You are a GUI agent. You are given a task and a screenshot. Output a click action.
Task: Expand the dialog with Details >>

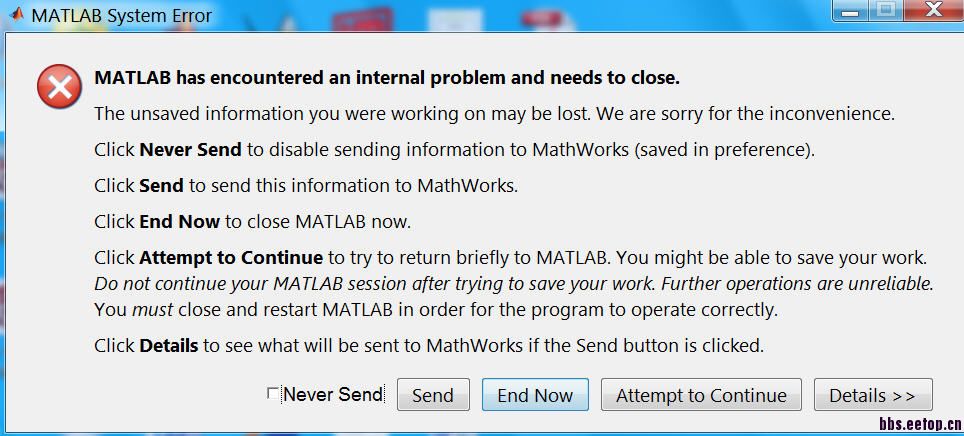click(872, 395)
